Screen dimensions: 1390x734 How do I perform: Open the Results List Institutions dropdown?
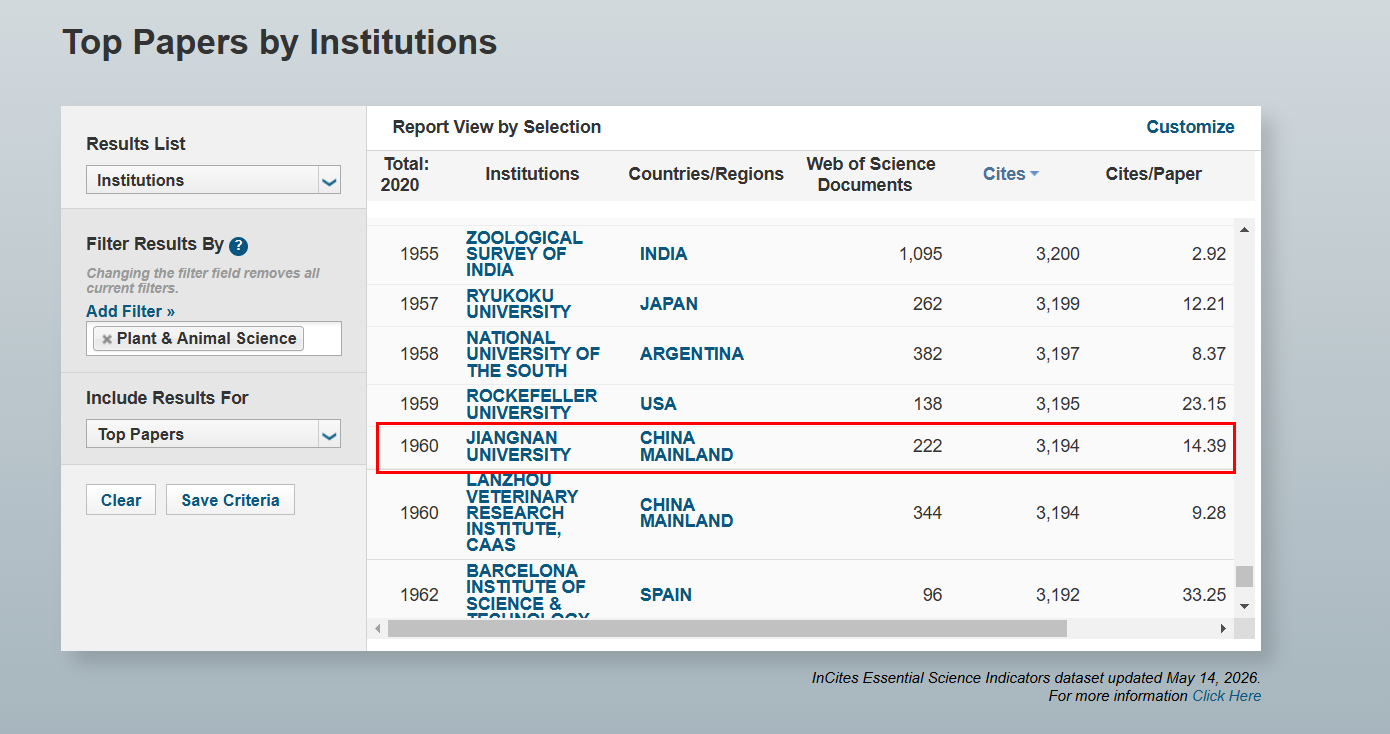pos(214,180)
